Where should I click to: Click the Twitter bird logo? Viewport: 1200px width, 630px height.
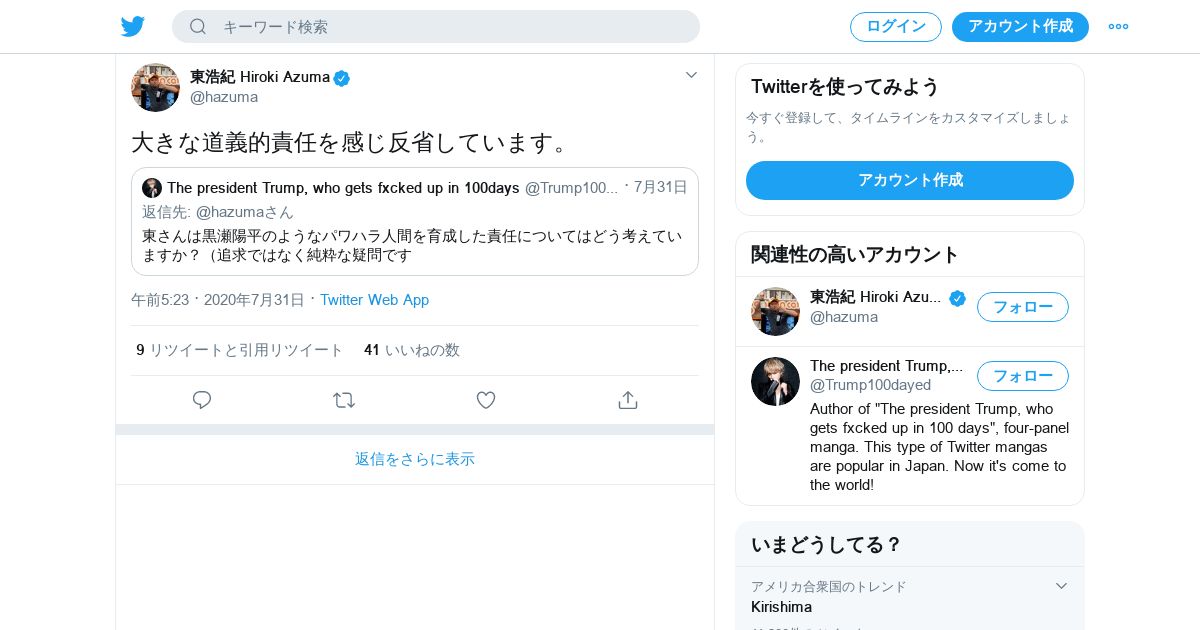(x=133, y=26)
